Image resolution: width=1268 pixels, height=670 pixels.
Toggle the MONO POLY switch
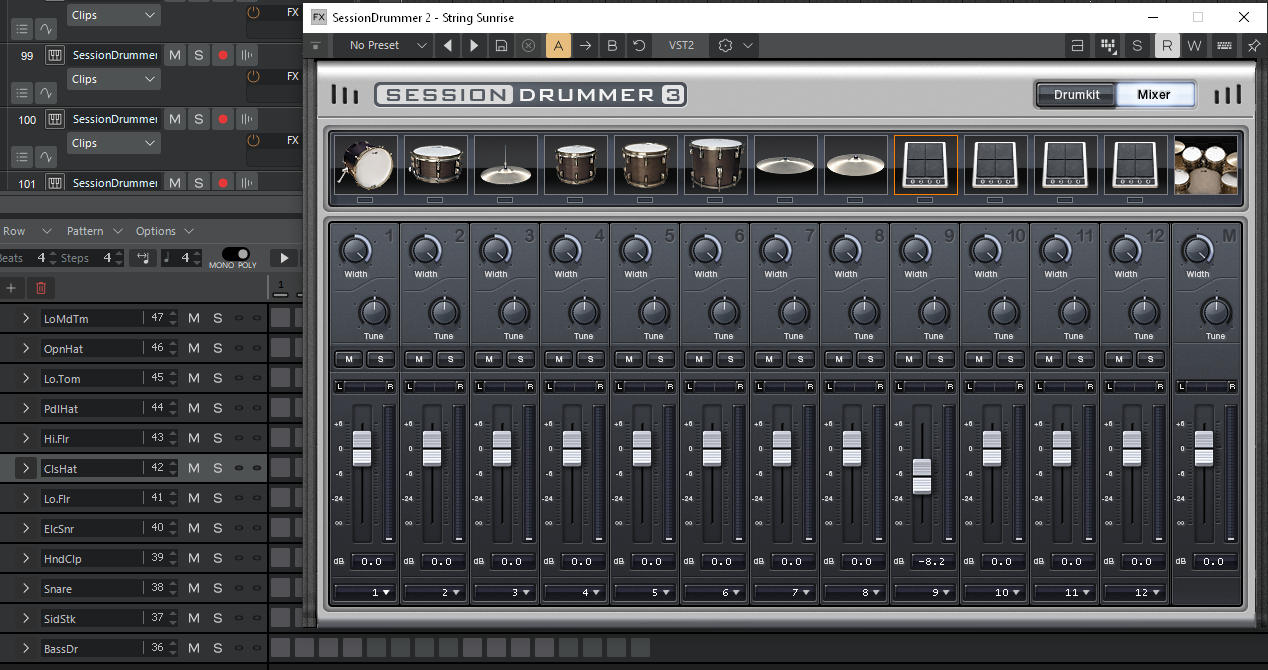click(236, 254)
